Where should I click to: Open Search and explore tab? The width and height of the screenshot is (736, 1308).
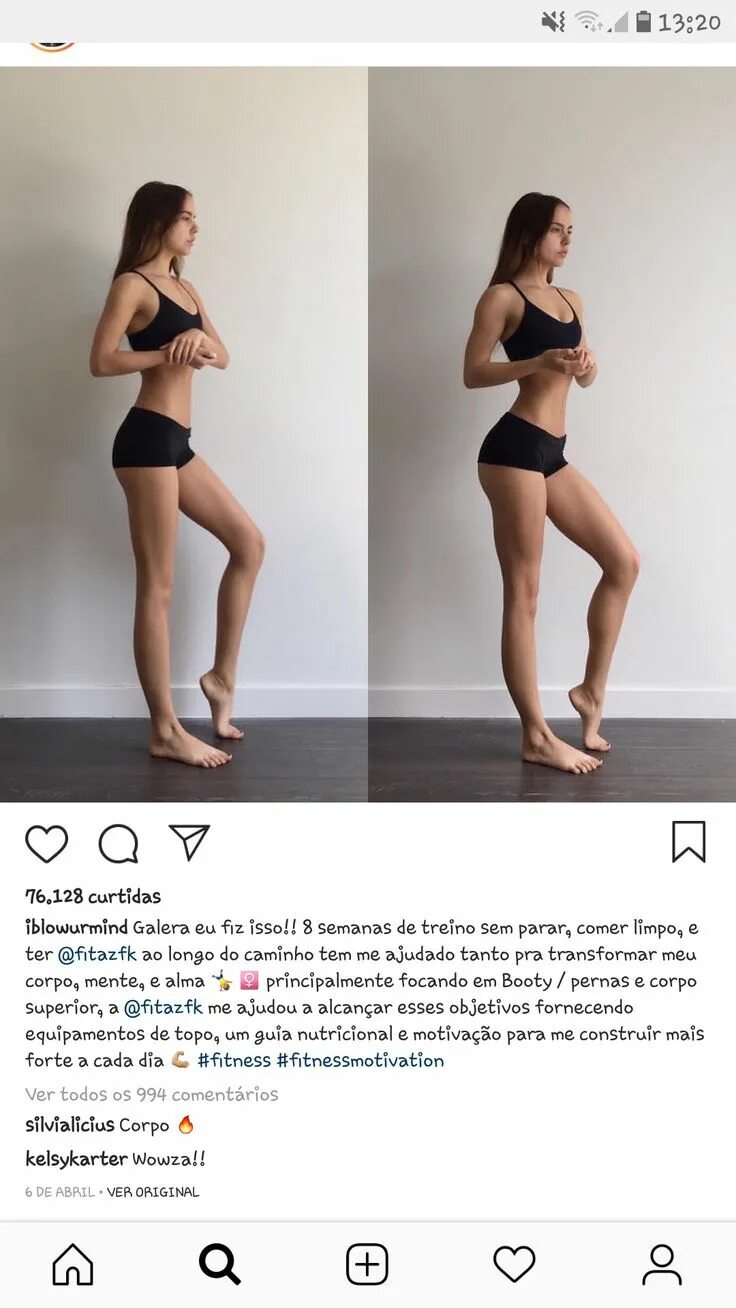click(220, 1265)
